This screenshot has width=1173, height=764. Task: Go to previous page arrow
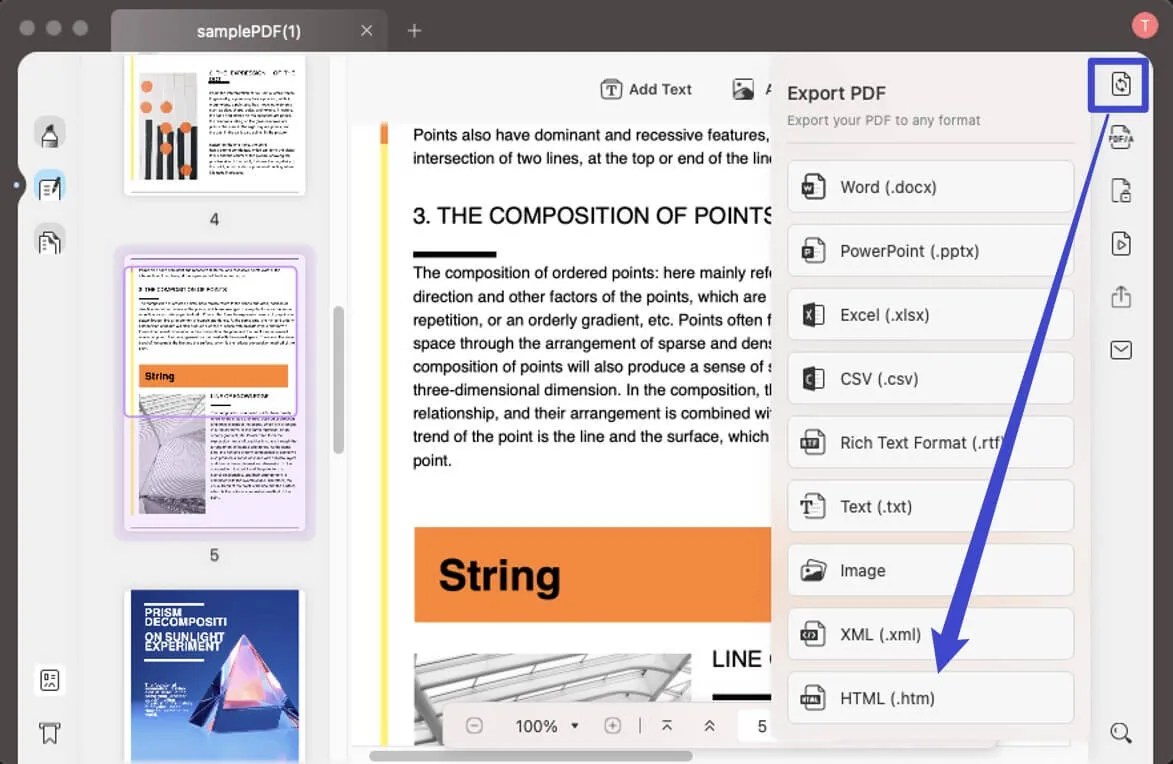click(709, 726)
